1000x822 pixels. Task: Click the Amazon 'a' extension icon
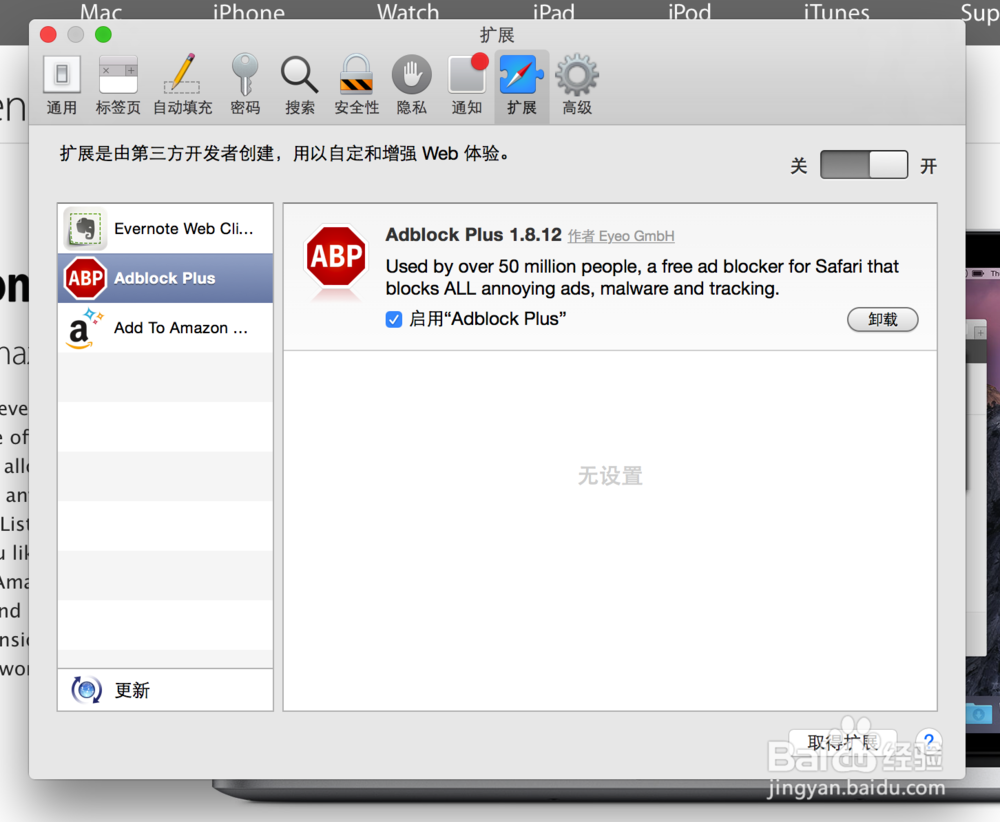[x=84, y=328]
